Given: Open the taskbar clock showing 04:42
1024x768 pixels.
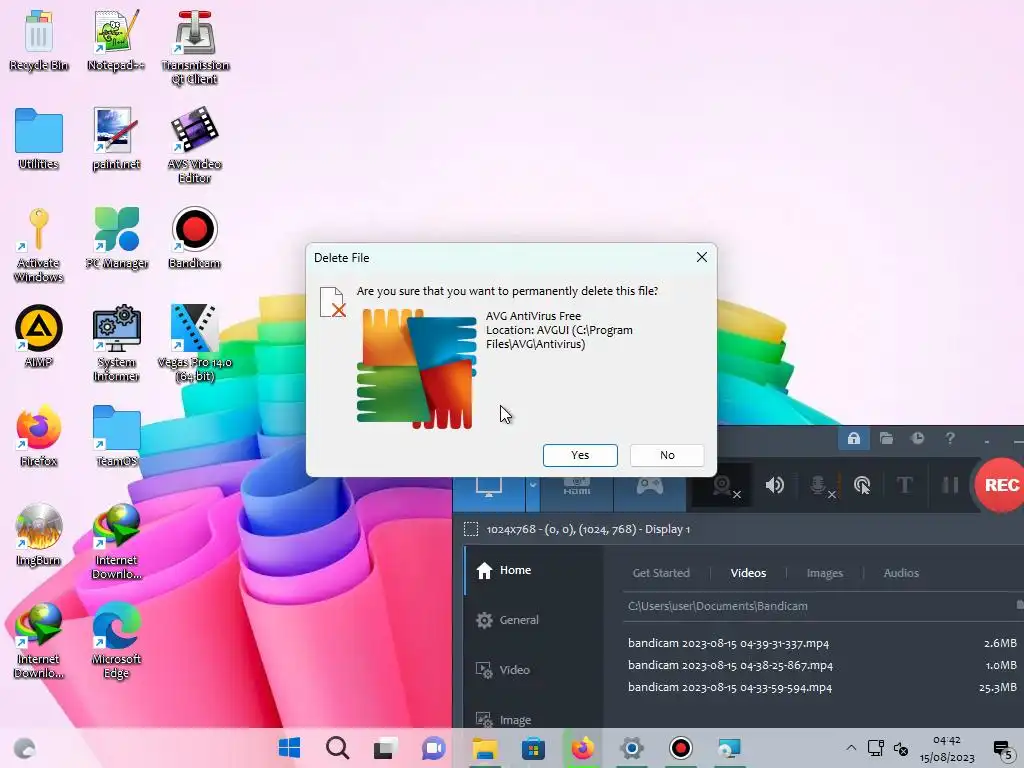Looking at the screenshot, I should (x=947, y=748).
